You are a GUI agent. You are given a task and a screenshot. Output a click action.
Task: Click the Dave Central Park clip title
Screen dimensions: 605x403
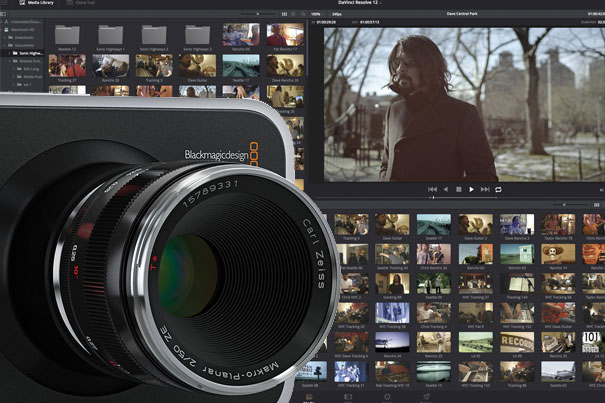(462, 14)
